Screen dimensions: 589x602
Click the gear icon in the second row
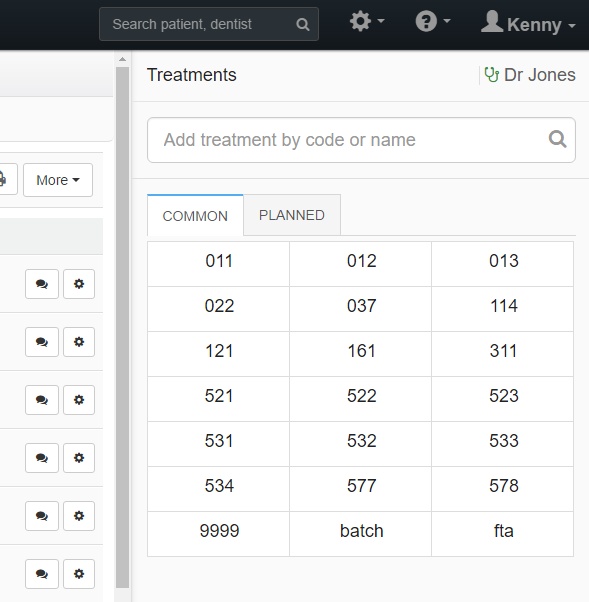[x=79, y=342]
